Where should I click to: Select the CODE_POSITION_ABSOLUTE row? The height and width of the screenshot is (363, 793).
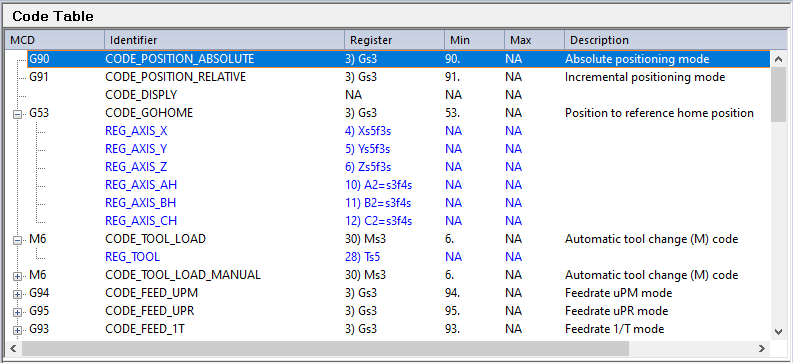click(x=399, y=59)
